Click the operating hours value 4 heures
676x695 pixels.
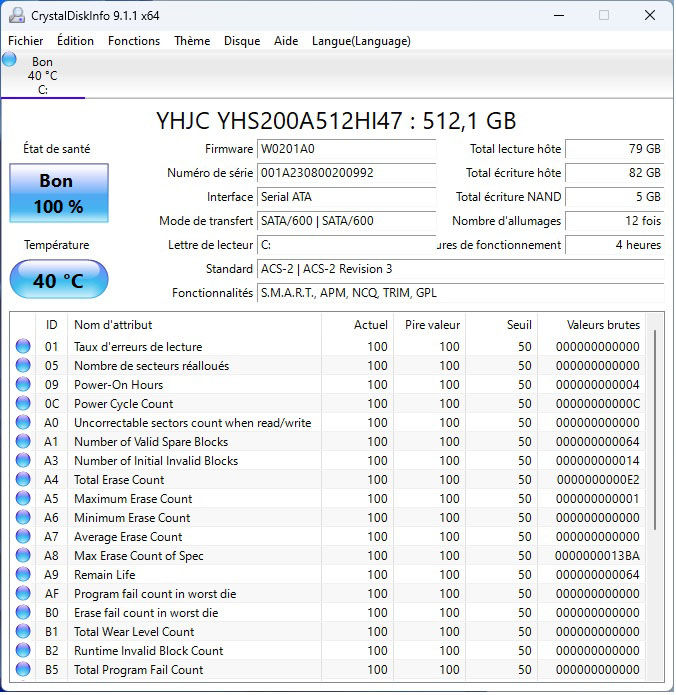click(x=615, y=245)
